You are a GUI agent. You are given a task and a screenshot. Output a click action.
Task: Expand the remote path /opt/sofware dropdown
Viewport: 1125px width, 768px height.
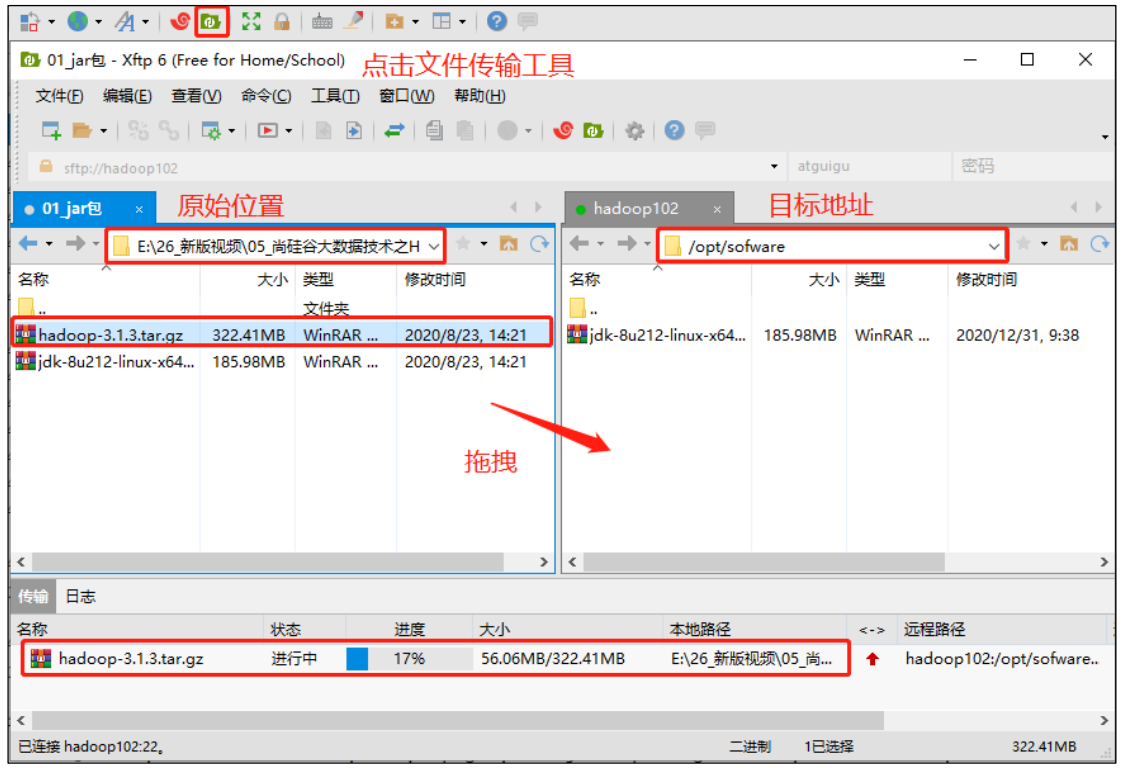994,246
